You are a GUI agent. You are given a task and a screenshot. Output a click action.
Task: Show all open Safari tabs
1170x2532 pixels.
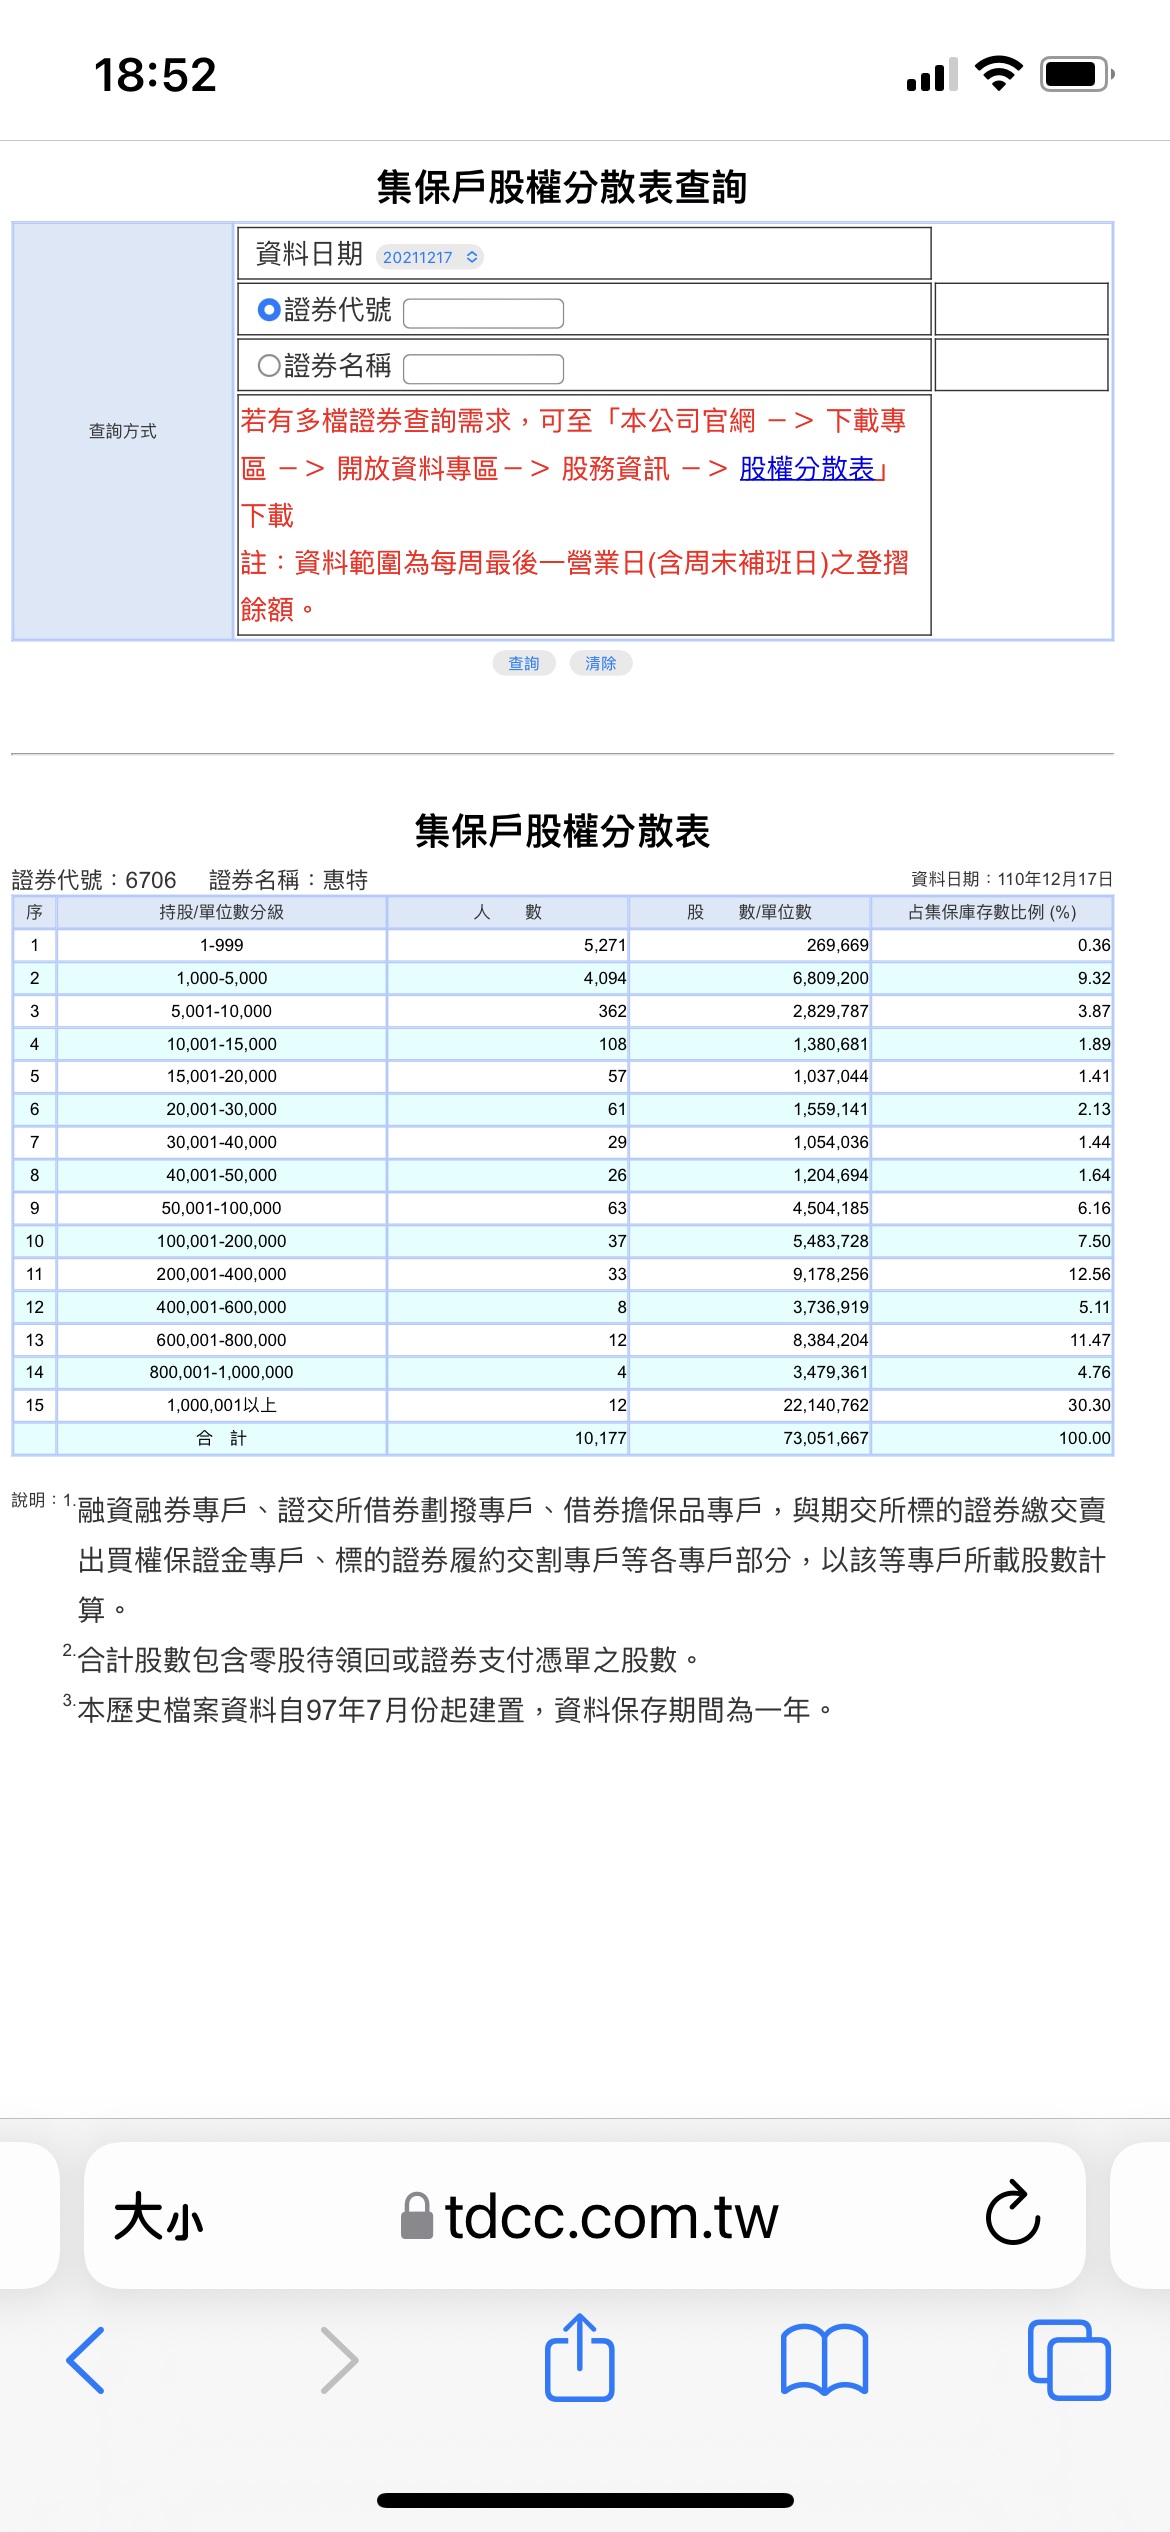point(1068,2360)
